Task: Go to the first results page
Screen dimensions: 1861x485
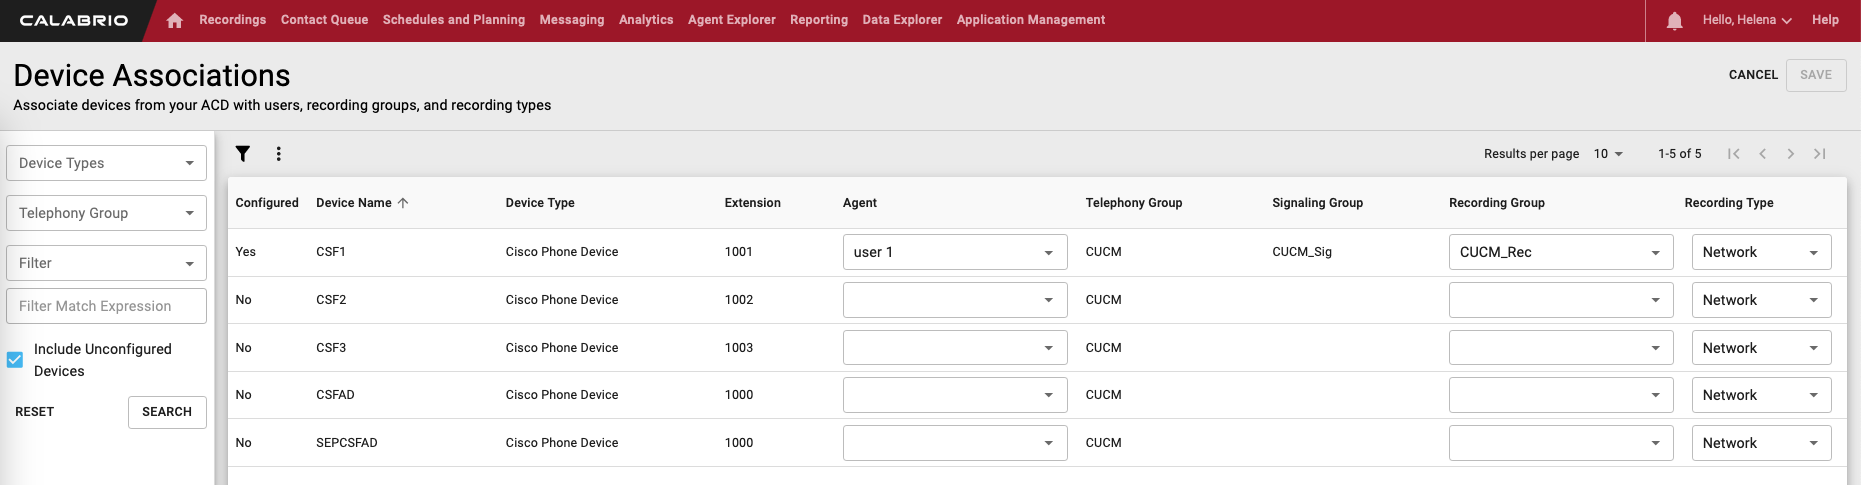Action: (x=1733, y=154)
